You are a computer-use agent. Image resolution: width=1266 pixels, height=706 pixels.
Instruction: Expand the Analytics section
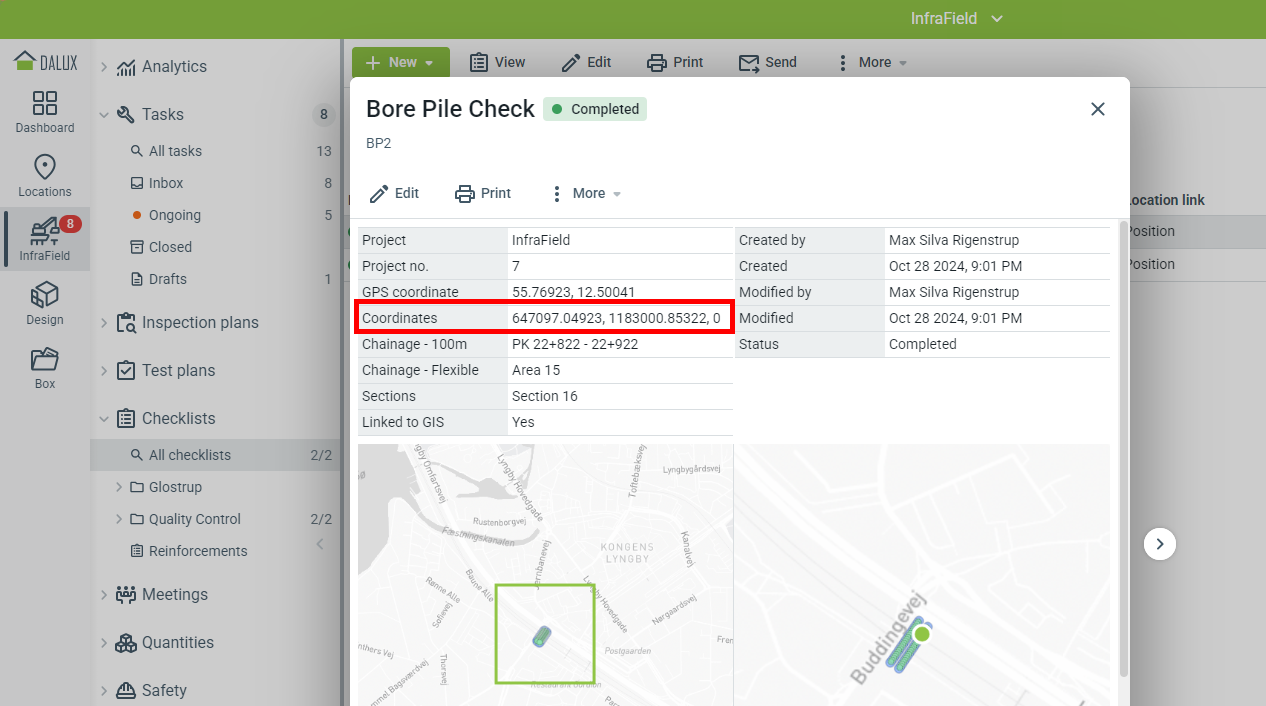click(x=104, y=67)
